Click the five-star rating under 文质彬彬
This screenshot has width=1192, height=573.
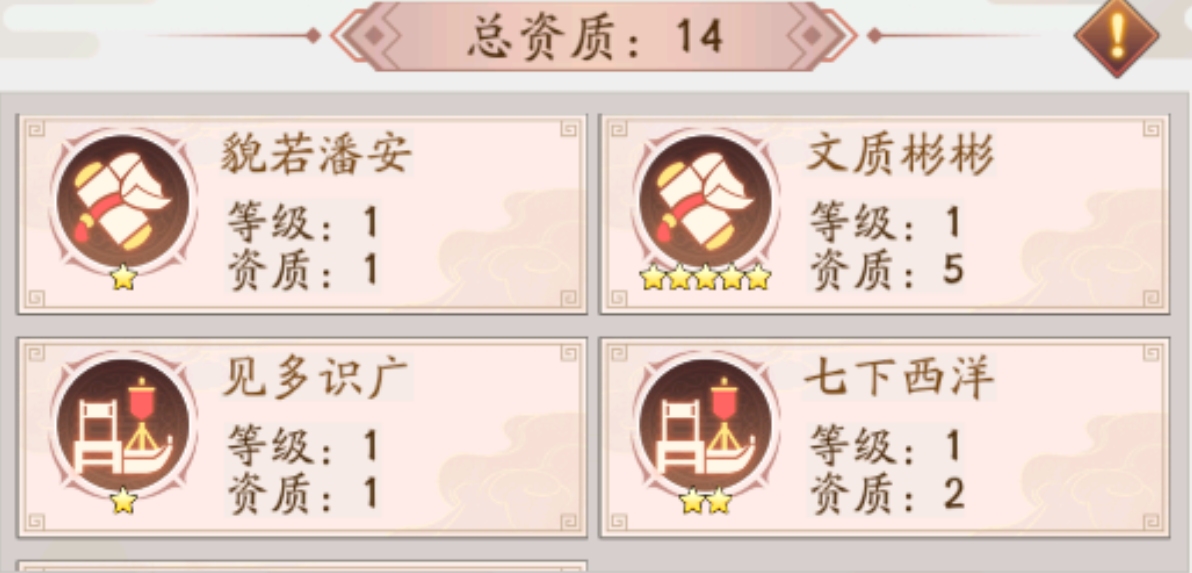click(x=705, y=278)
